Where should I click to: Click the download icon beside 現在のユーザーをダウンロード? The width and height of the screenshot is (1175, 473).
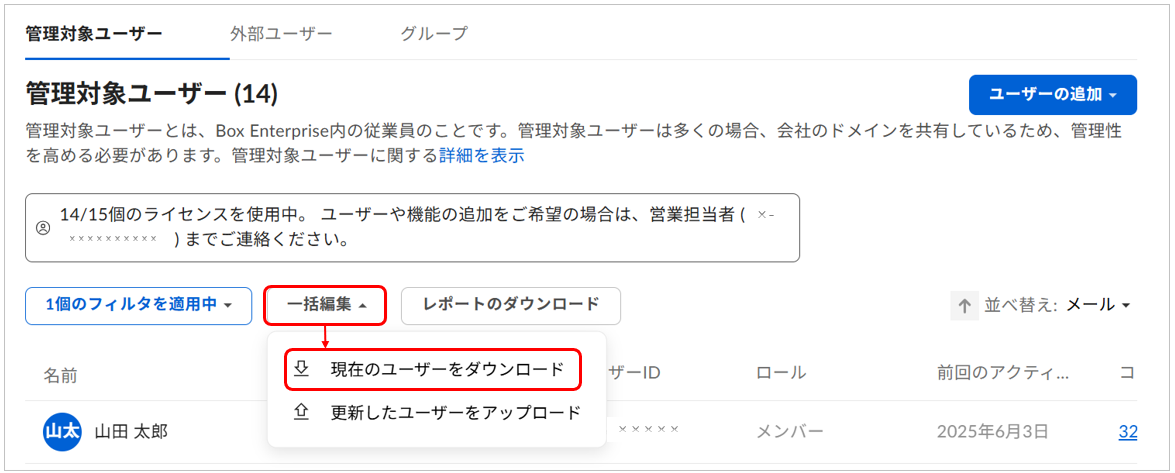click(301, 369)
